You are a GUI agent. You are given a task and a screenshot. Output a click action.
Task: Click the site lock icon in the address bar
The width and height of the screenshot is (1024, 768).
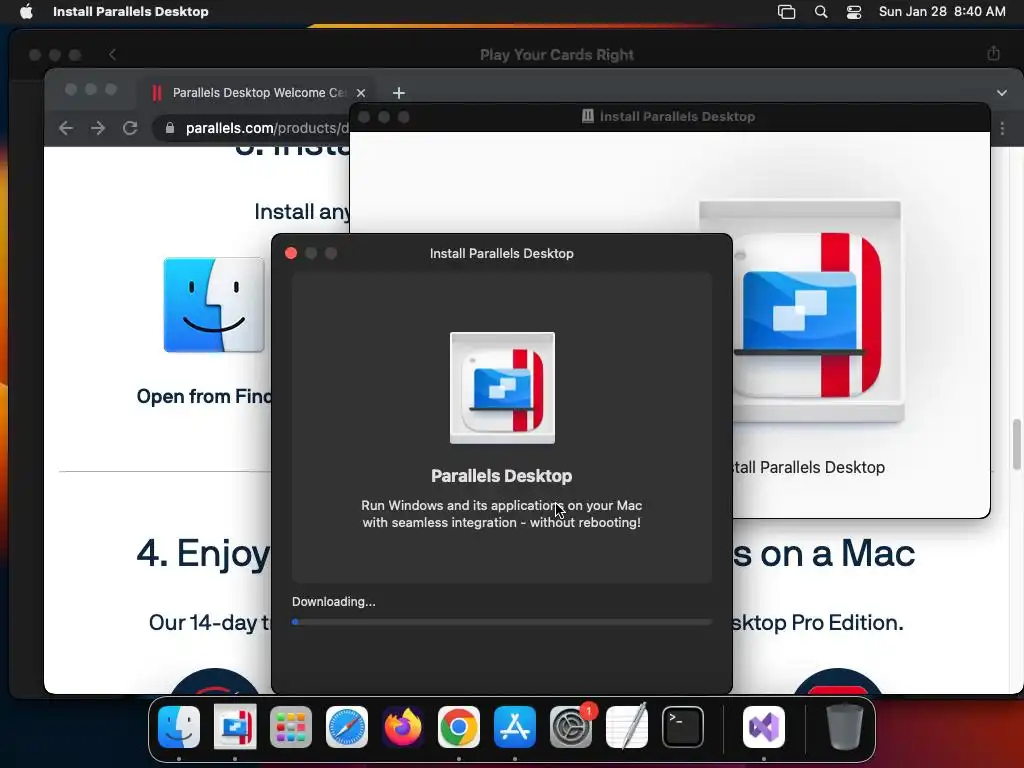click(x=170, y=128)
